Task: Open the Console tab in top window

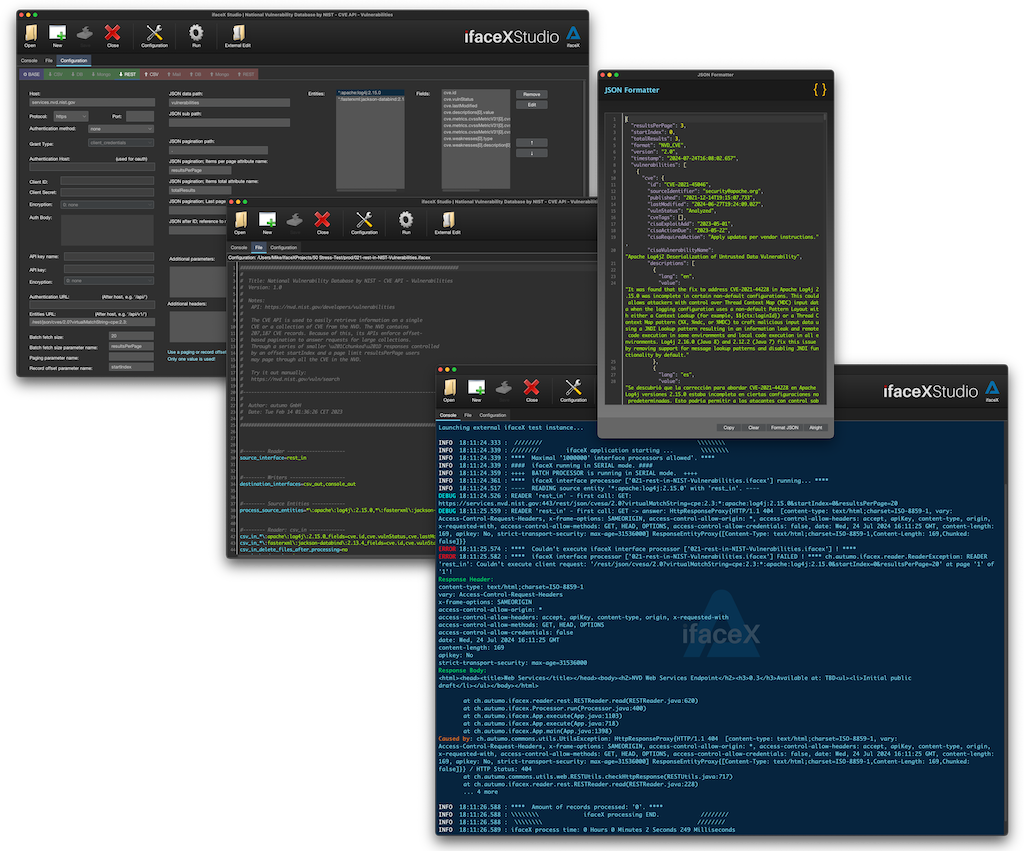Action: pyautogui.click(x=29, y=60)
